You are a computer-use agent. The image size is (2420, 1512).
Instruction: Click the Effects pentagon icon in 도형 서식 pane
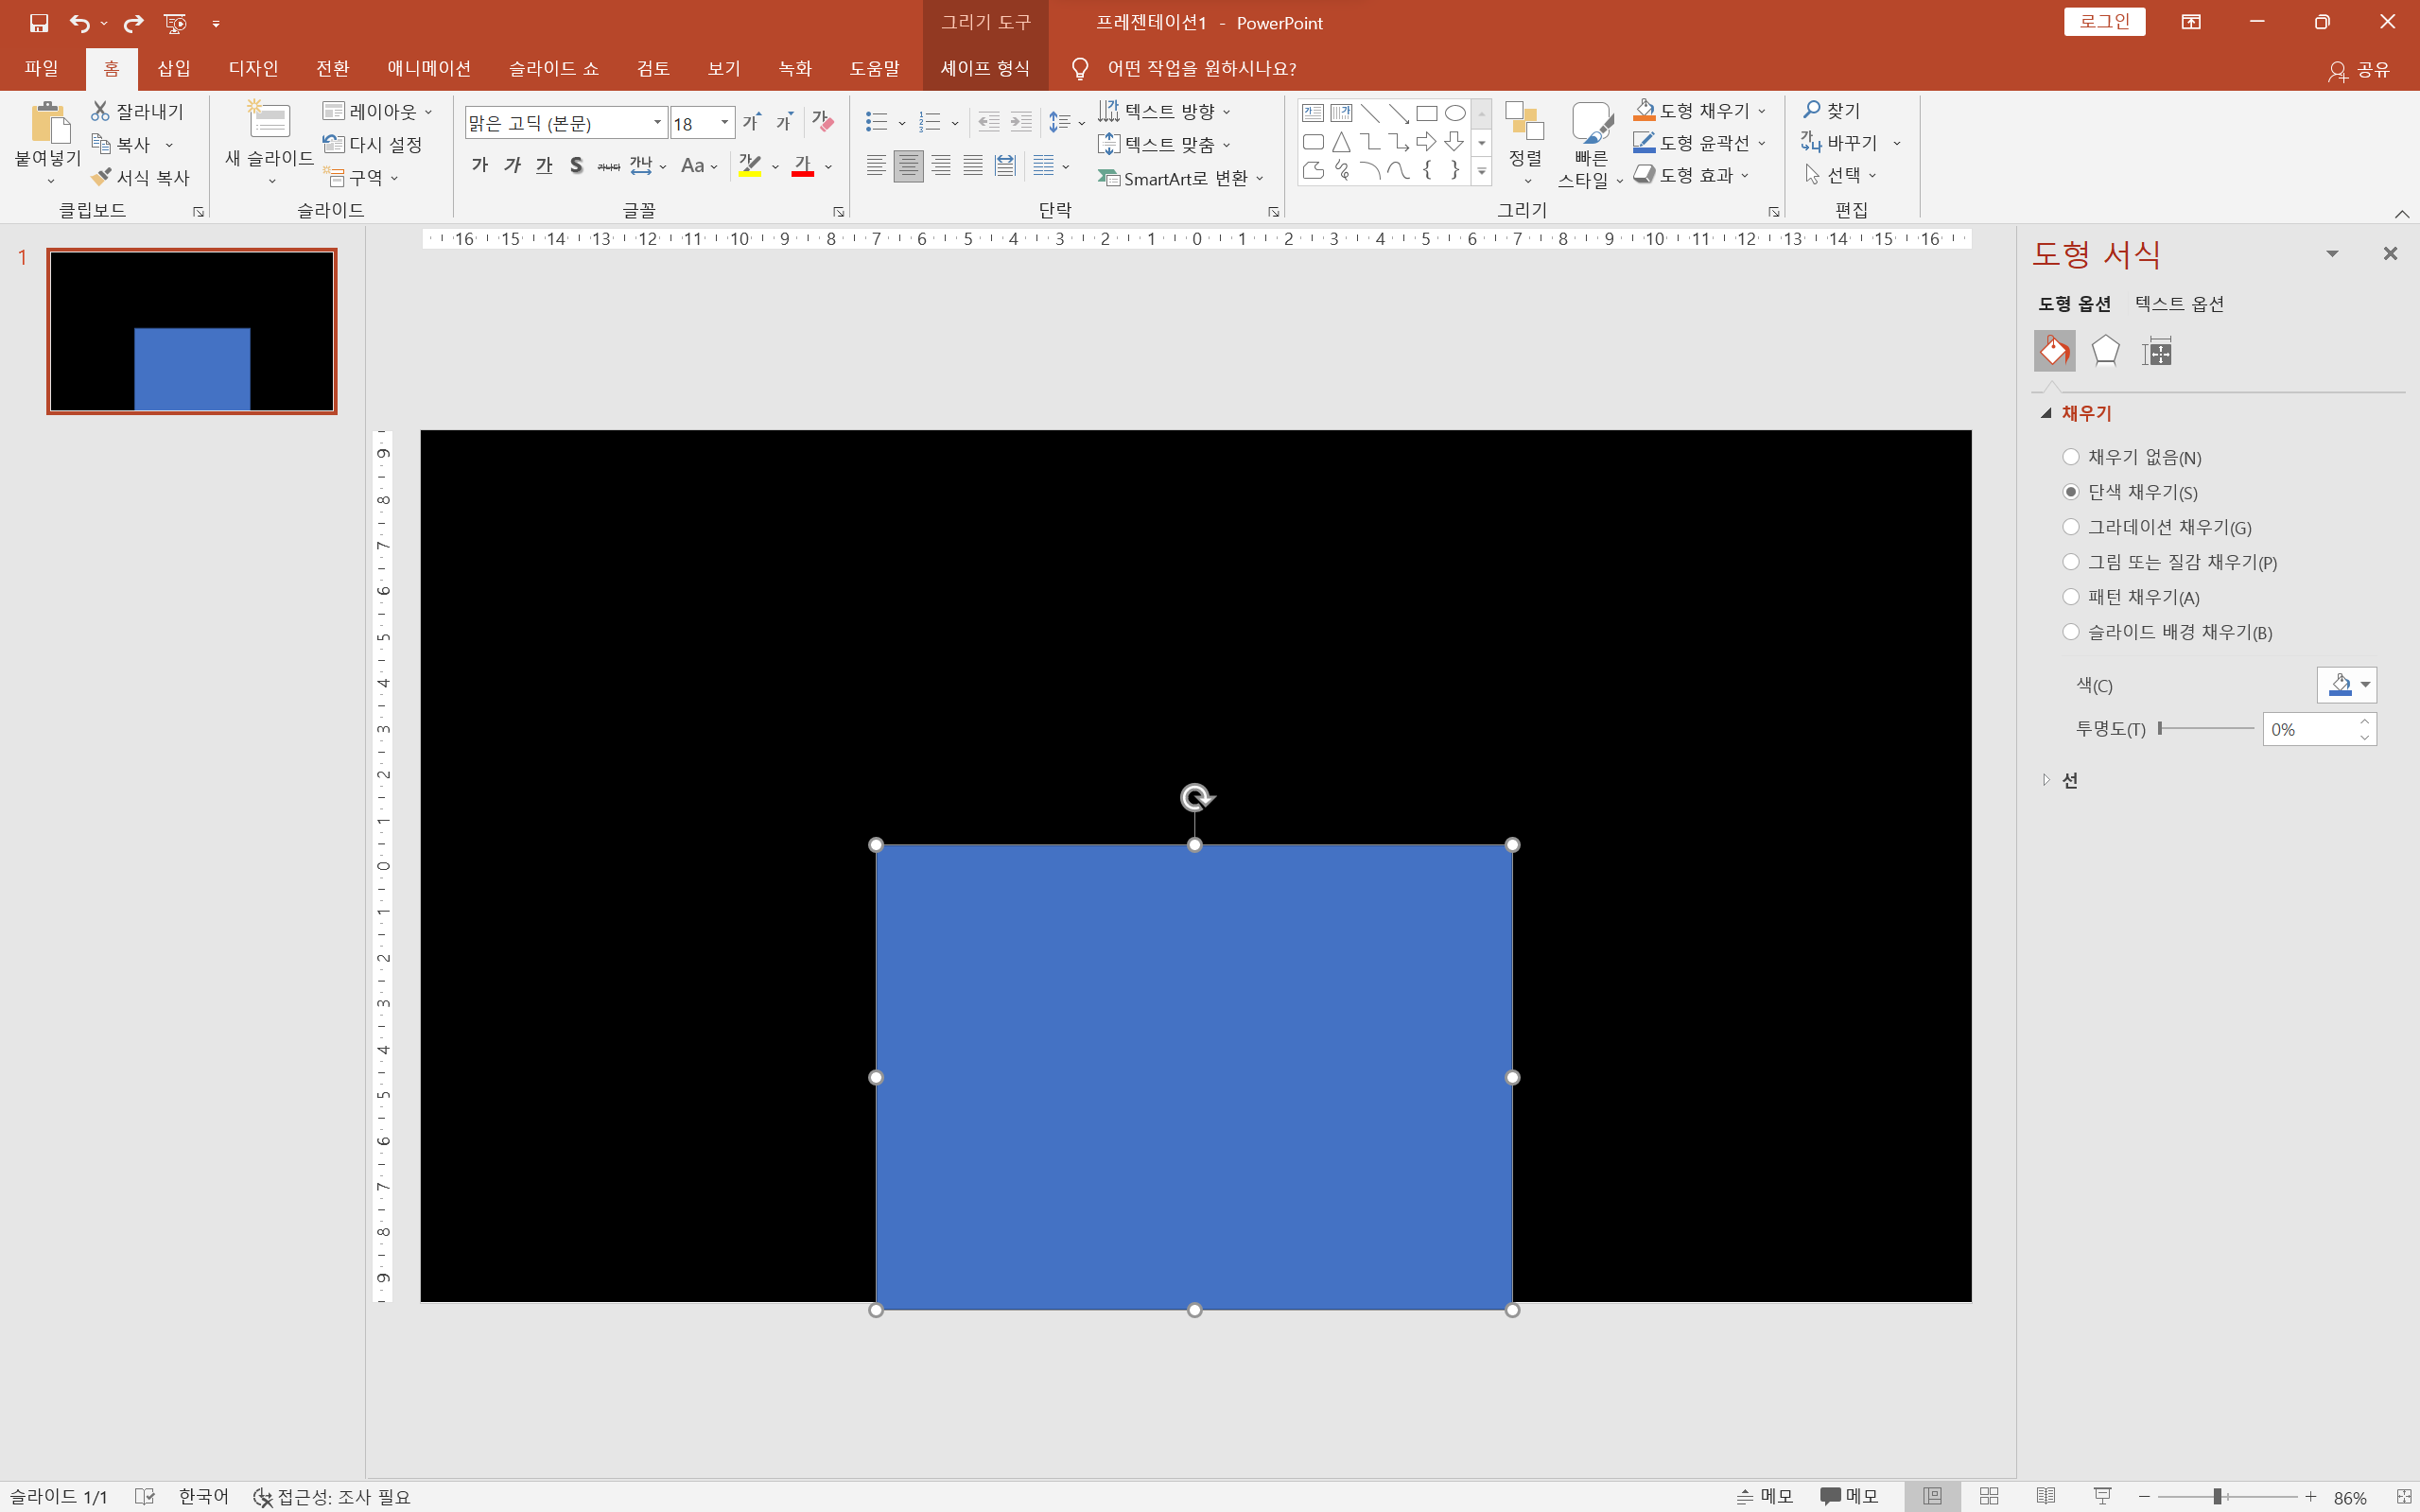(2105, 351)
